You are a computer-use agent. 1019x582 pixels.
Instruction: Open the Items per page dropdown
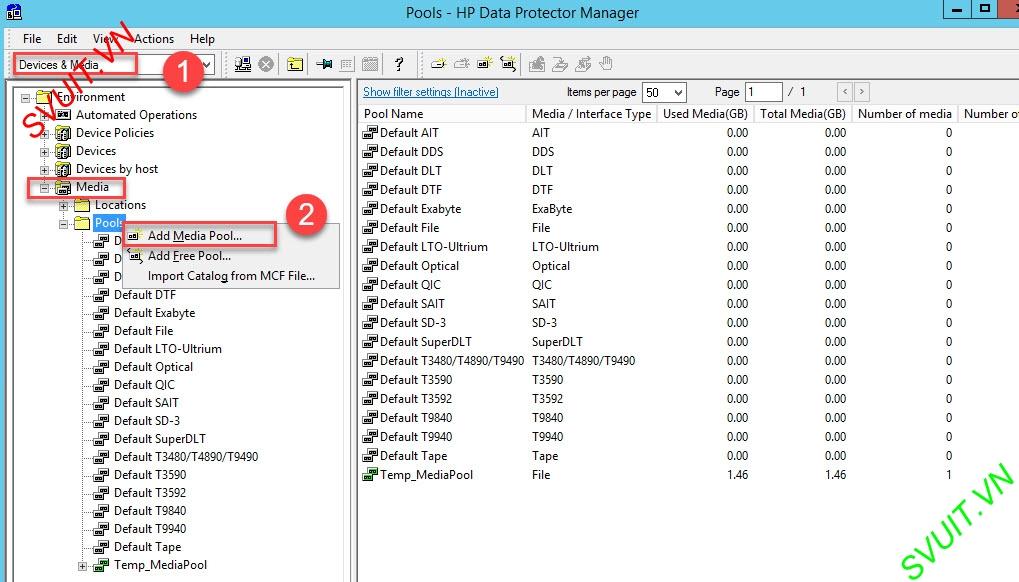tap(678, 92)
